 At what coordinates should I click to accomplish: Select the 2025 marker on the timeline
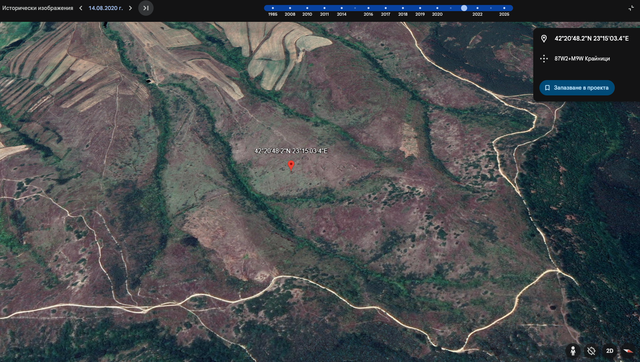coord(504,8)
